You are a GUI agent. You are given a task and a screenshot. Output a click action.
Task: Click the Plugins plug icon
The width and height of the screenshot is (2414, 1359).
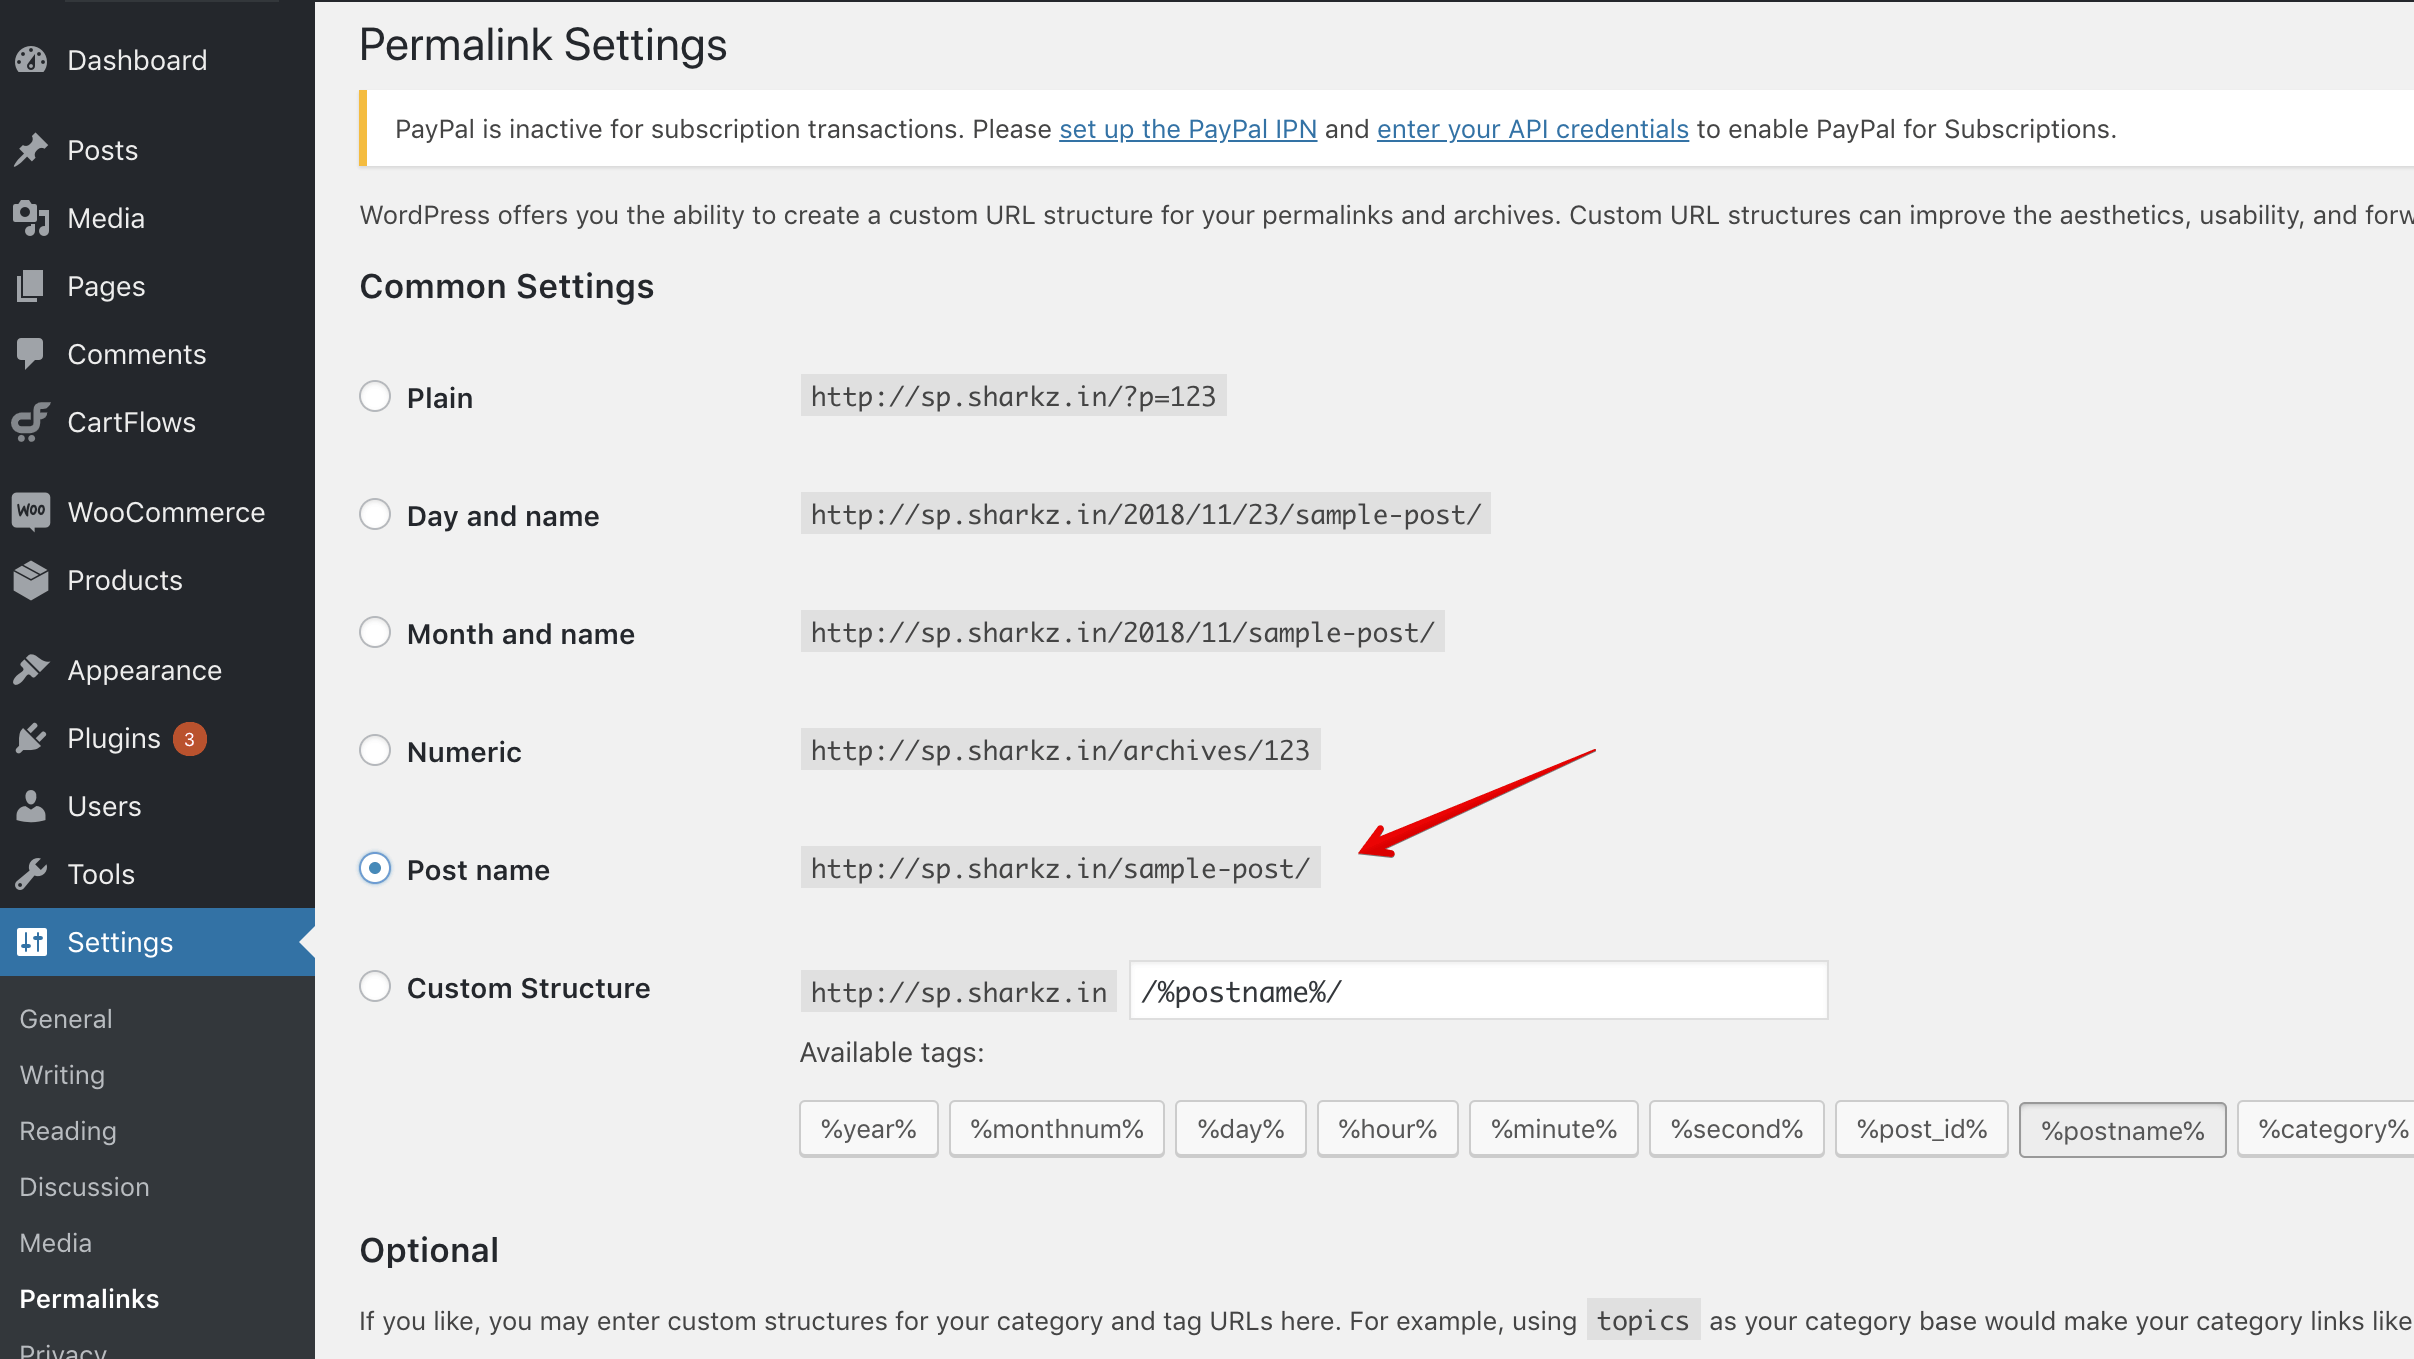click(x=31, y=738)
